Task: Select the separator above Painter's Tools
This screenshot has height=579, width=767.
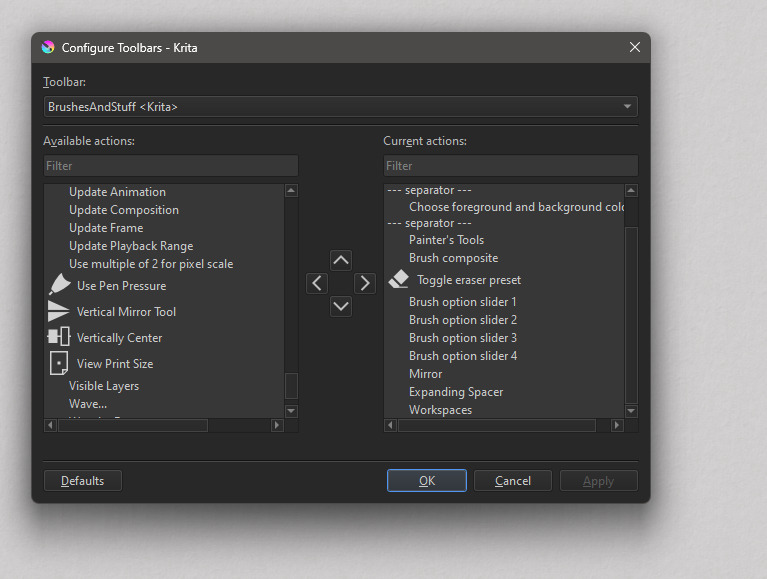Action: click(429, 223)
